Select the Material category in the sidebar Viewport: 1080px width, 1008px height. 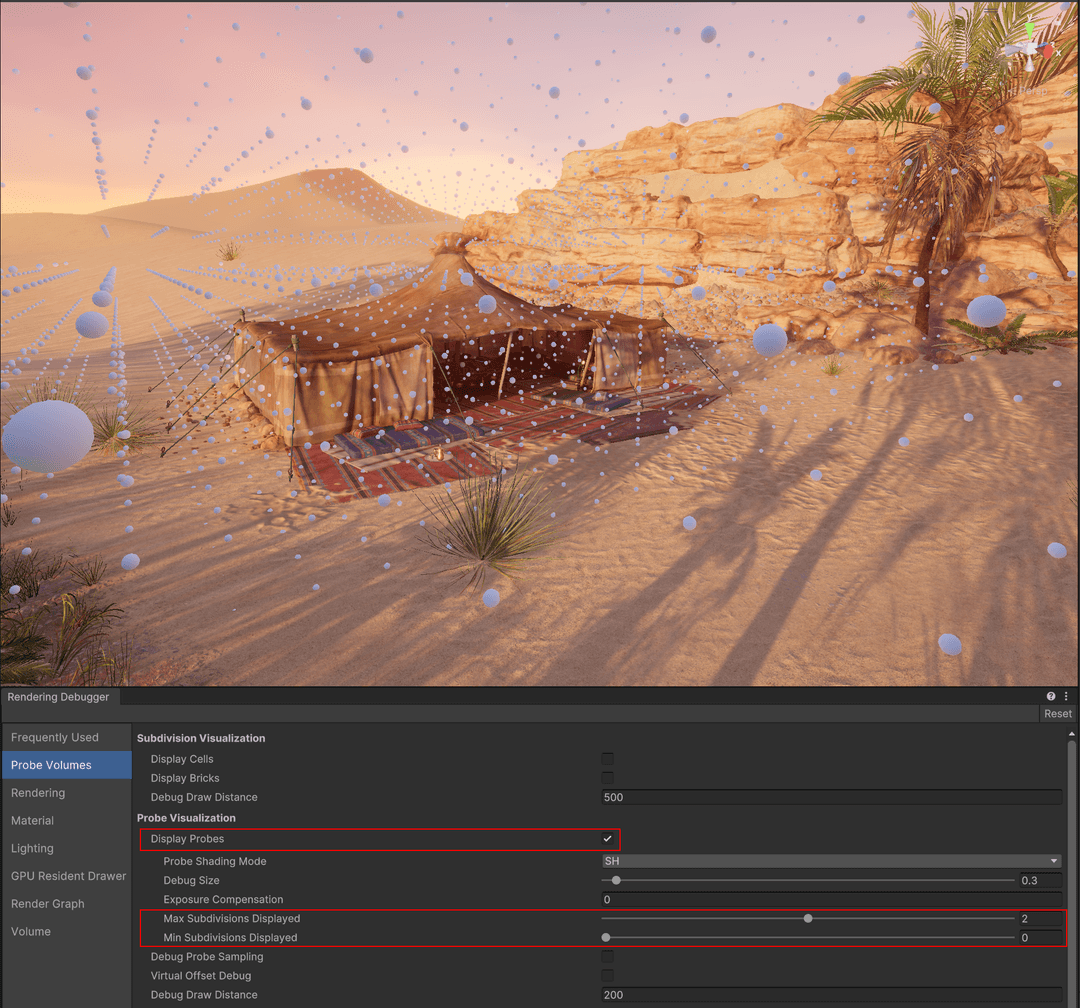point(32,820)
